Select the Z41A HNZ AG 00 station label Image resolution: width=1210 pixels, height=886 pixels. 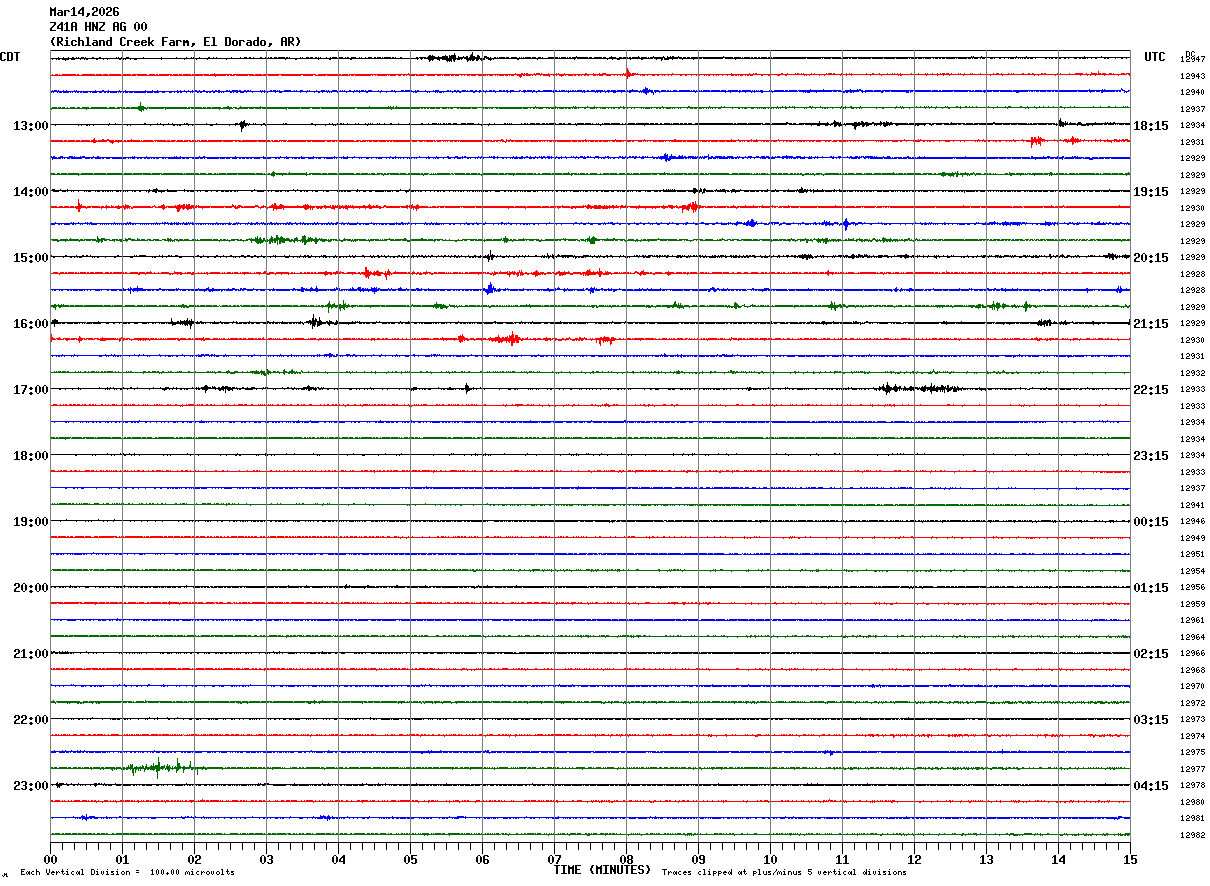pyautogui.click(x=98, y=27)
